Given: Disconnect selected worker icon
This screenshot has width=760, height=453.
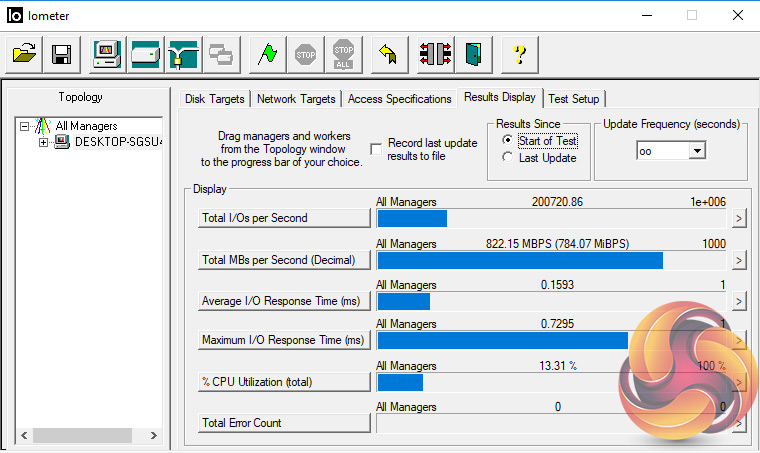Looking at the screenshot, I should point(435,54).
